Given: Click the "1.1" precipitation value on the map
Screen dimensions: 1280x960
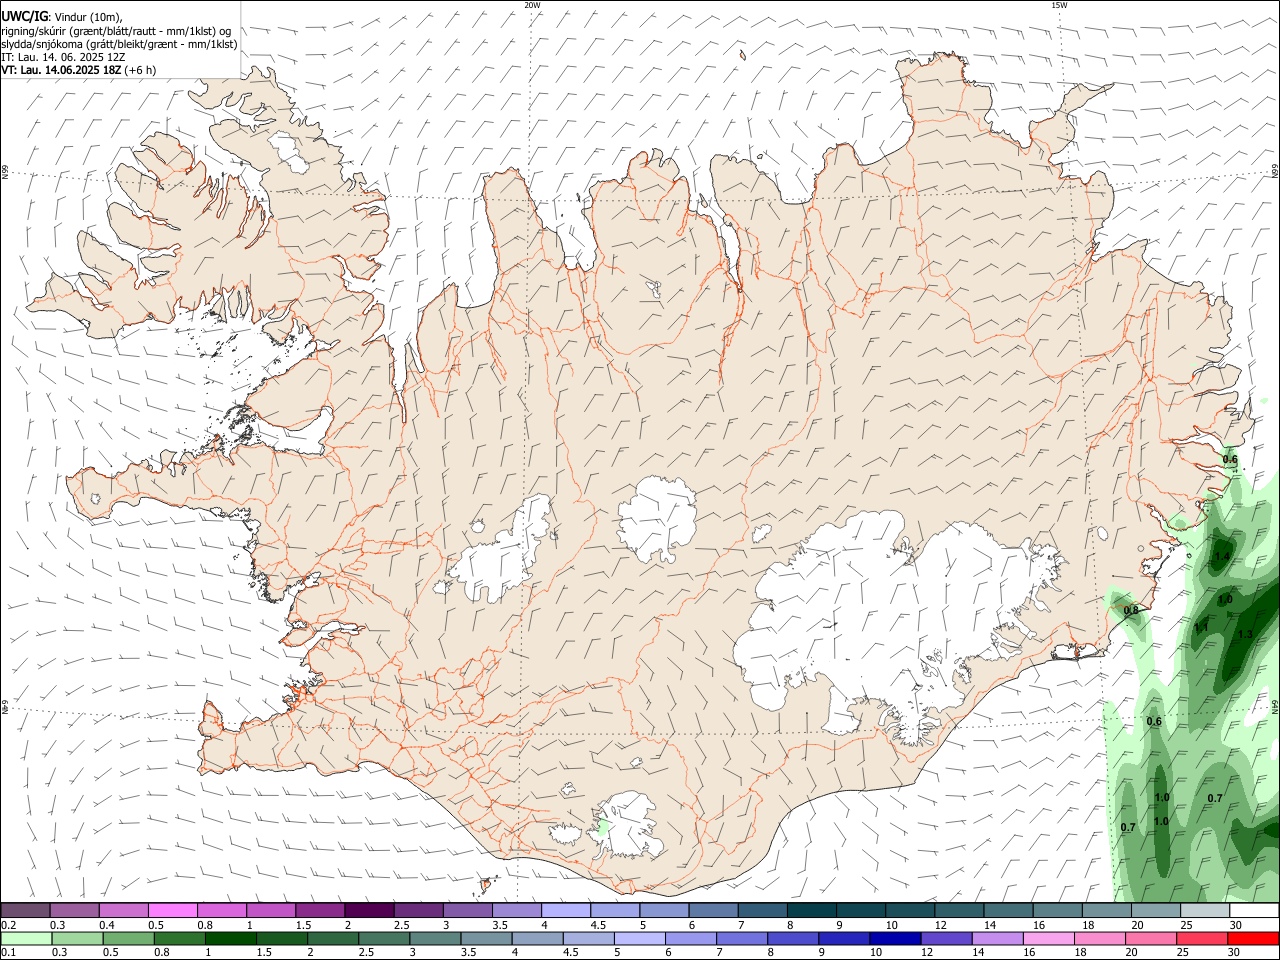Looking at the screenshot, I should 1201,627.
